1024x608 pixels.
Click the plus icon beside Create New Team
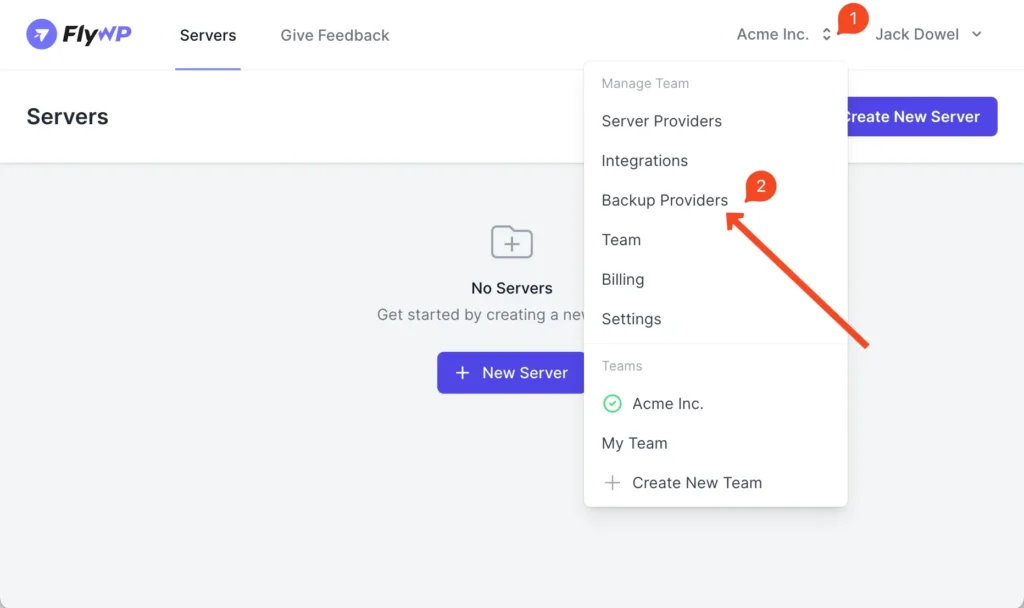612,483
